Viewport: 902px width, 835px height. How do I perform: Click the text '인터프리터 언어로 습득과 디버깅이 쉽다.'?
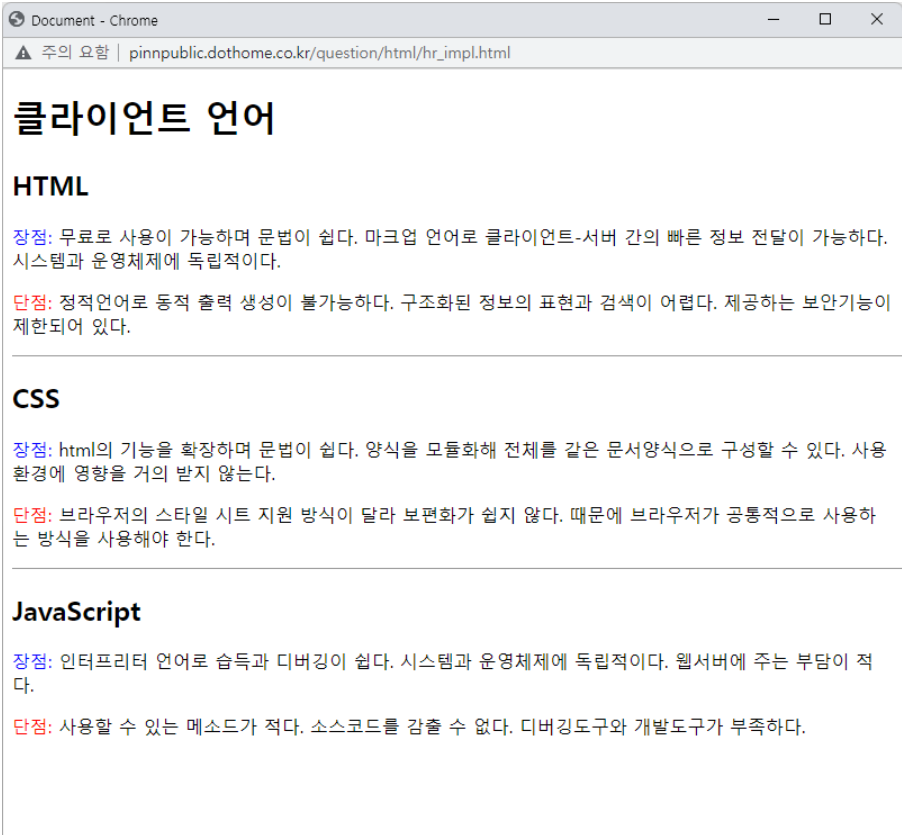[227, 661]
